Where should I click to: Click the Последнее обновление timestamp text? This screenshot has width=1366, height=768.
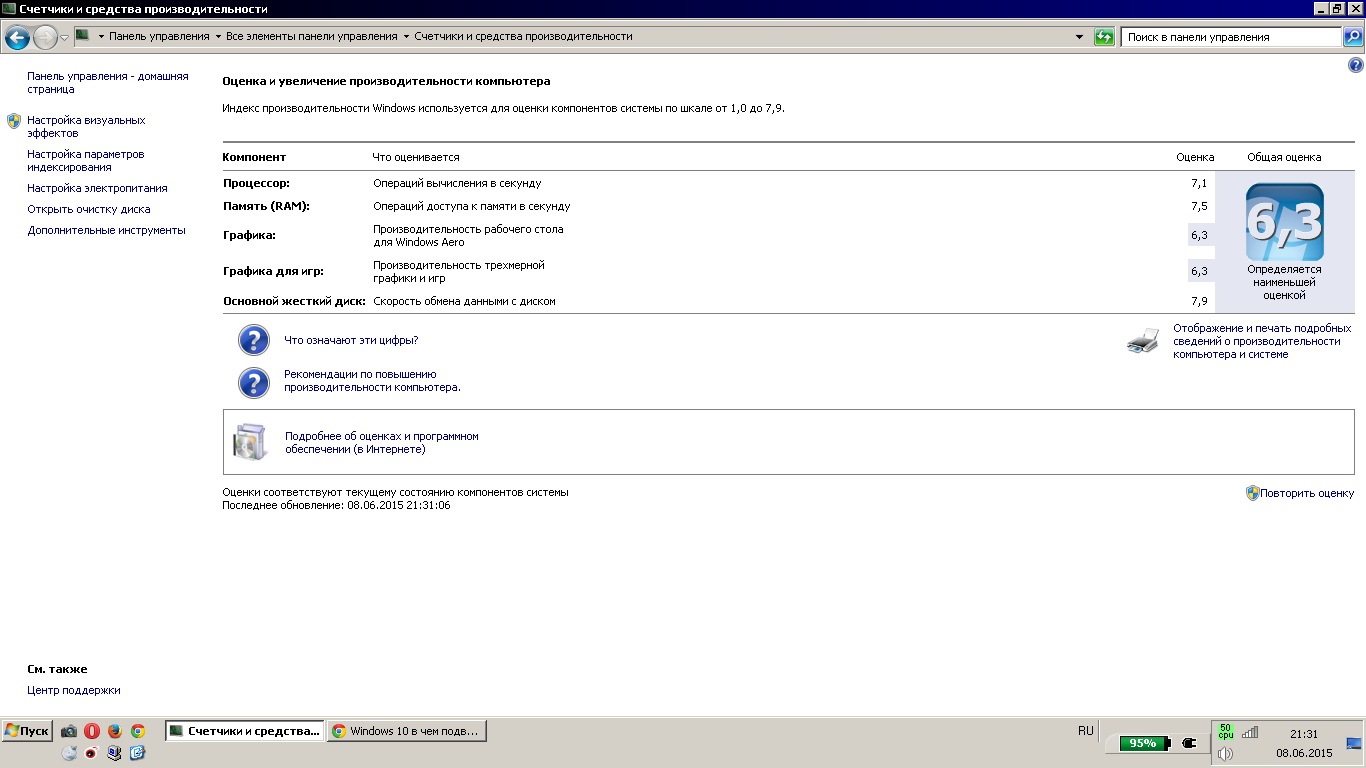point(336,505)
